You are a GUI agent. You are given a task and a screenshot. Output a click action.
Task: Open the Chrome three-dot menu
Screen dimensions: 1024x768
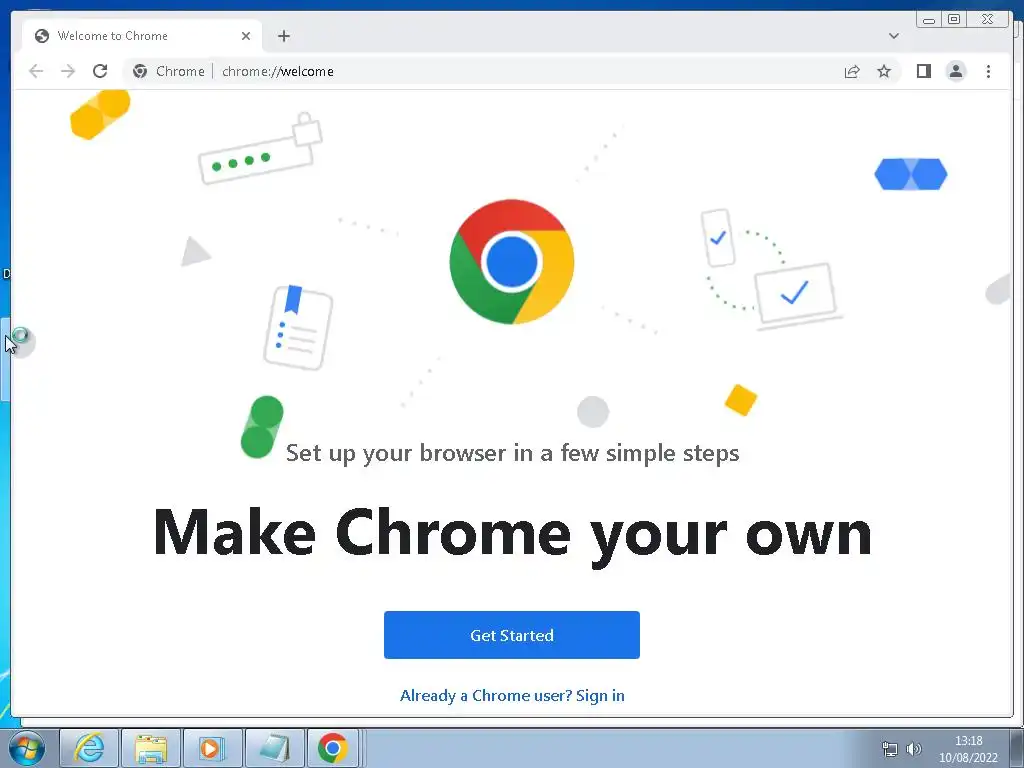pos(988,71)
